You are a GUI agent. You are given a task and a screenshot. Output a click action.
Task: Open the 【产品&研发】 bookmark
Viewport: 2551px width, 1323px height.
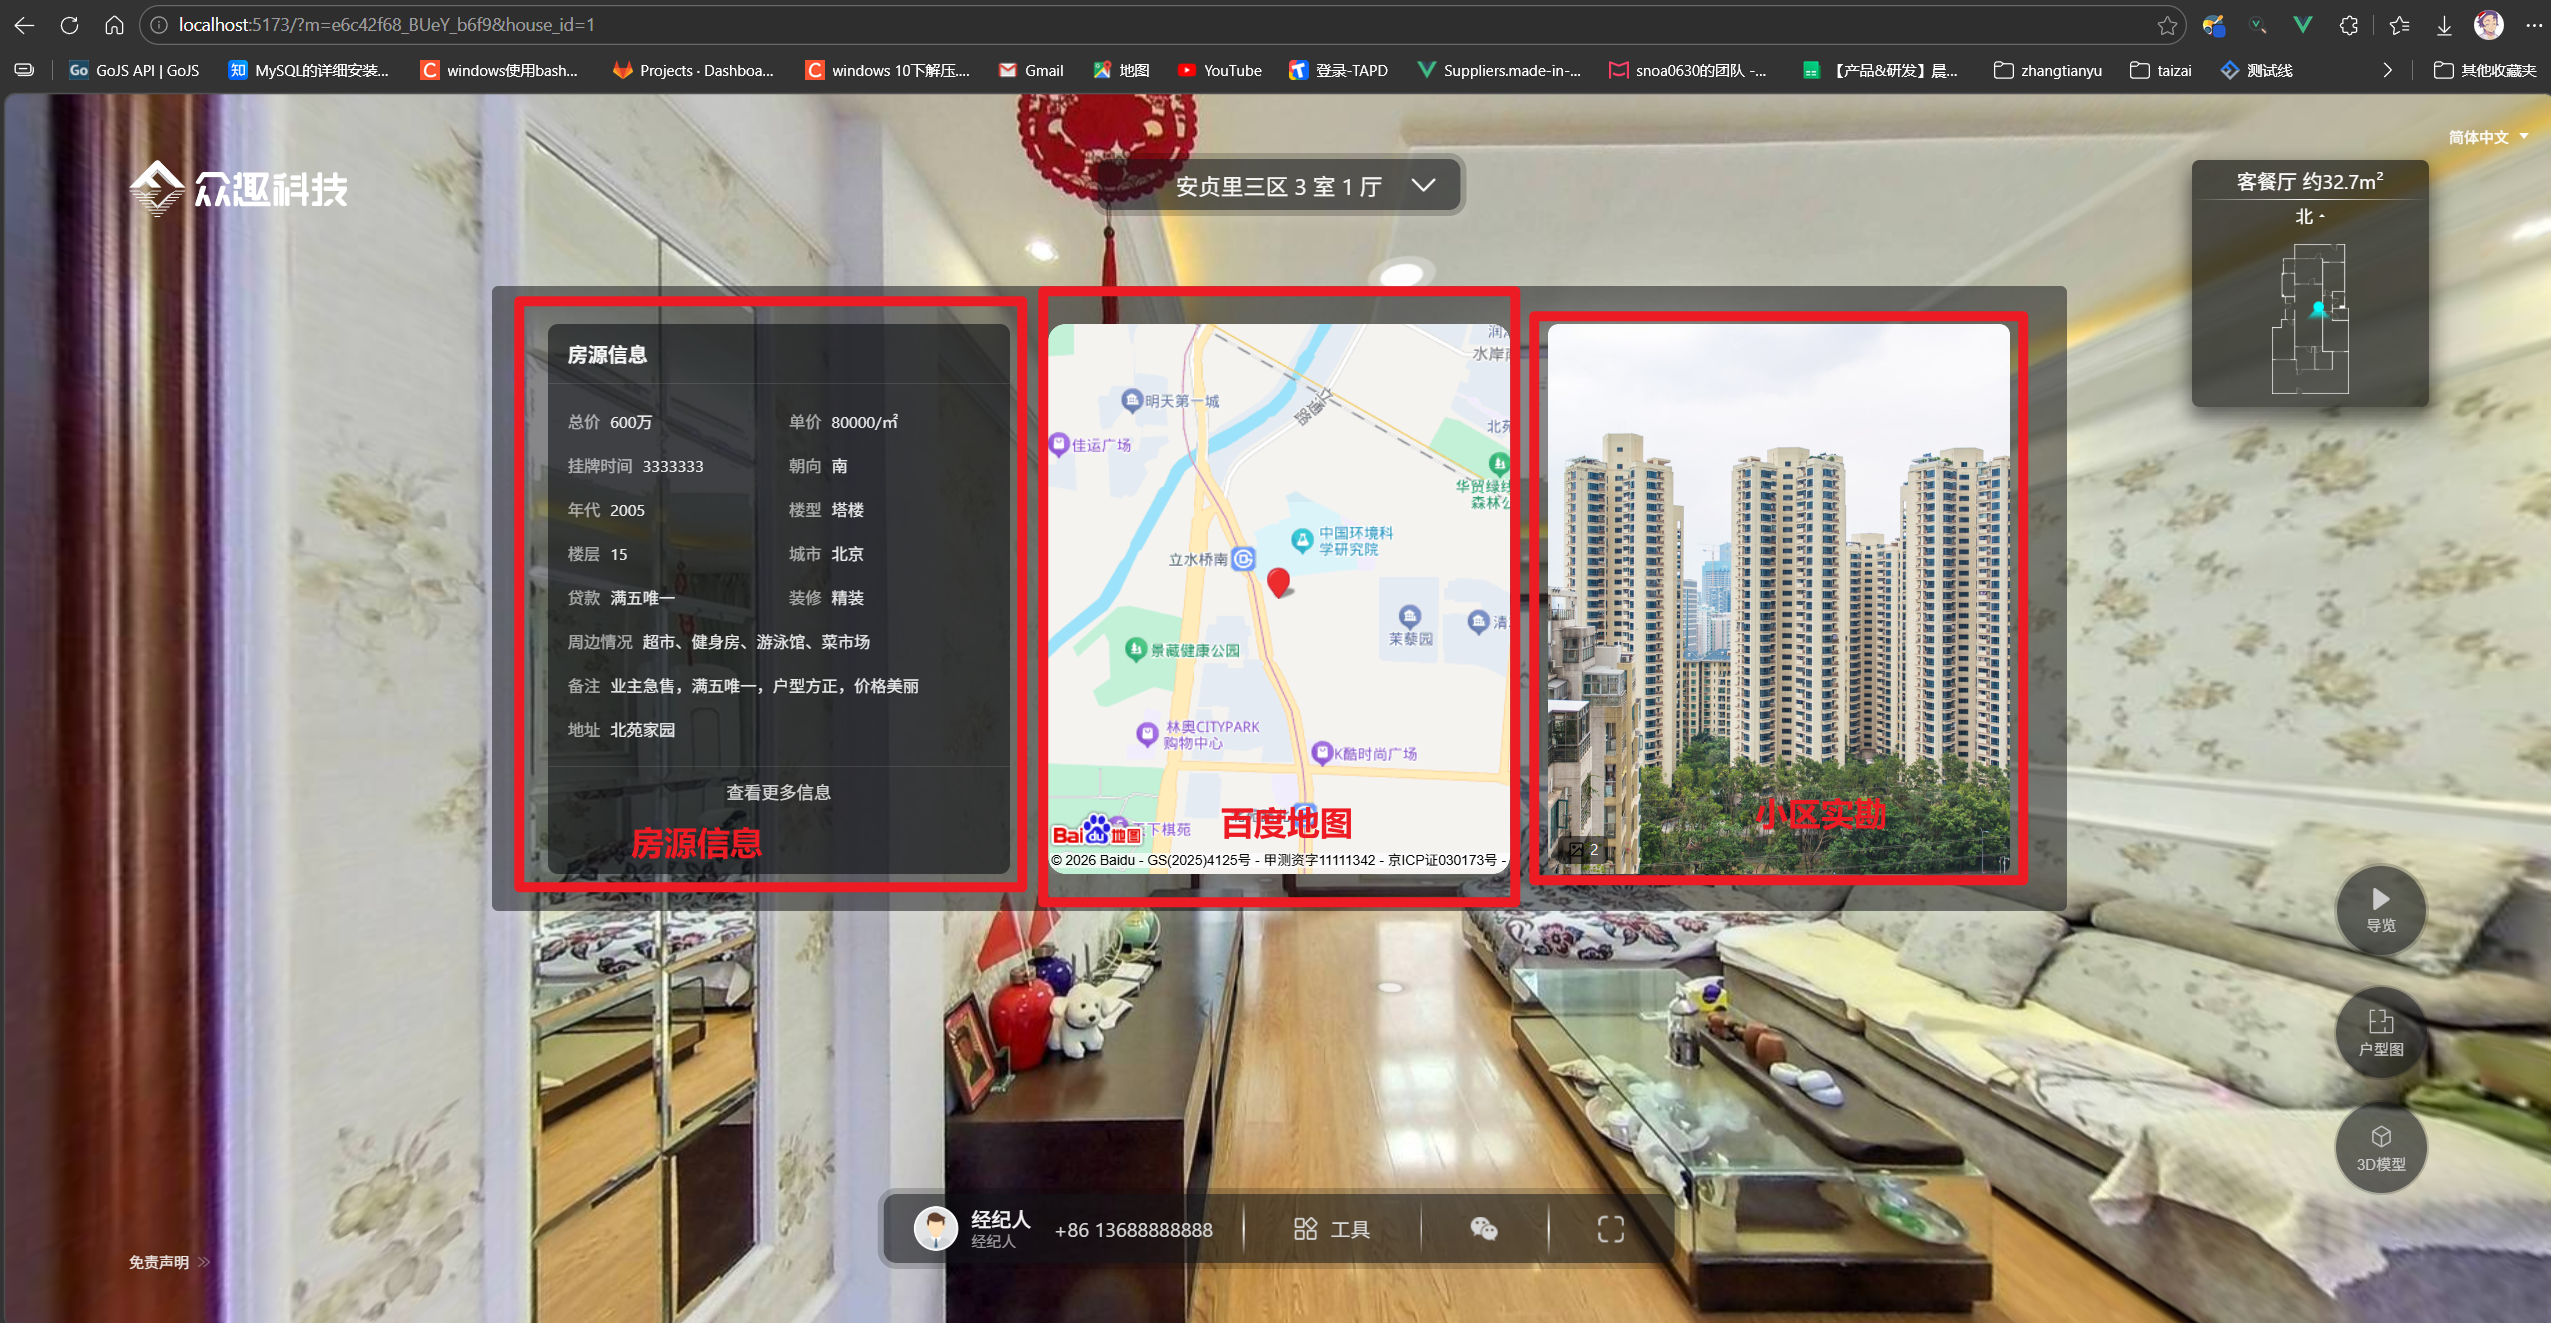point(1880,70)
